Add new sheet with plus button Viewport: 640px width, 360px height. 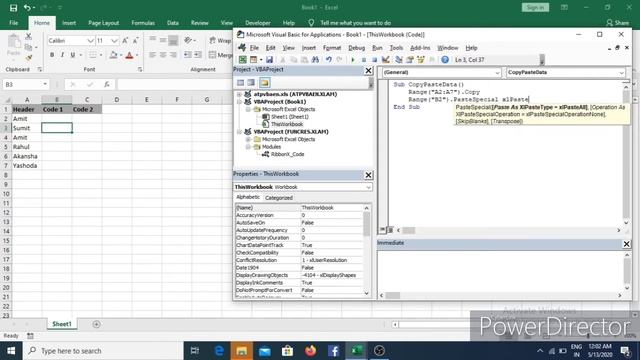96,324
